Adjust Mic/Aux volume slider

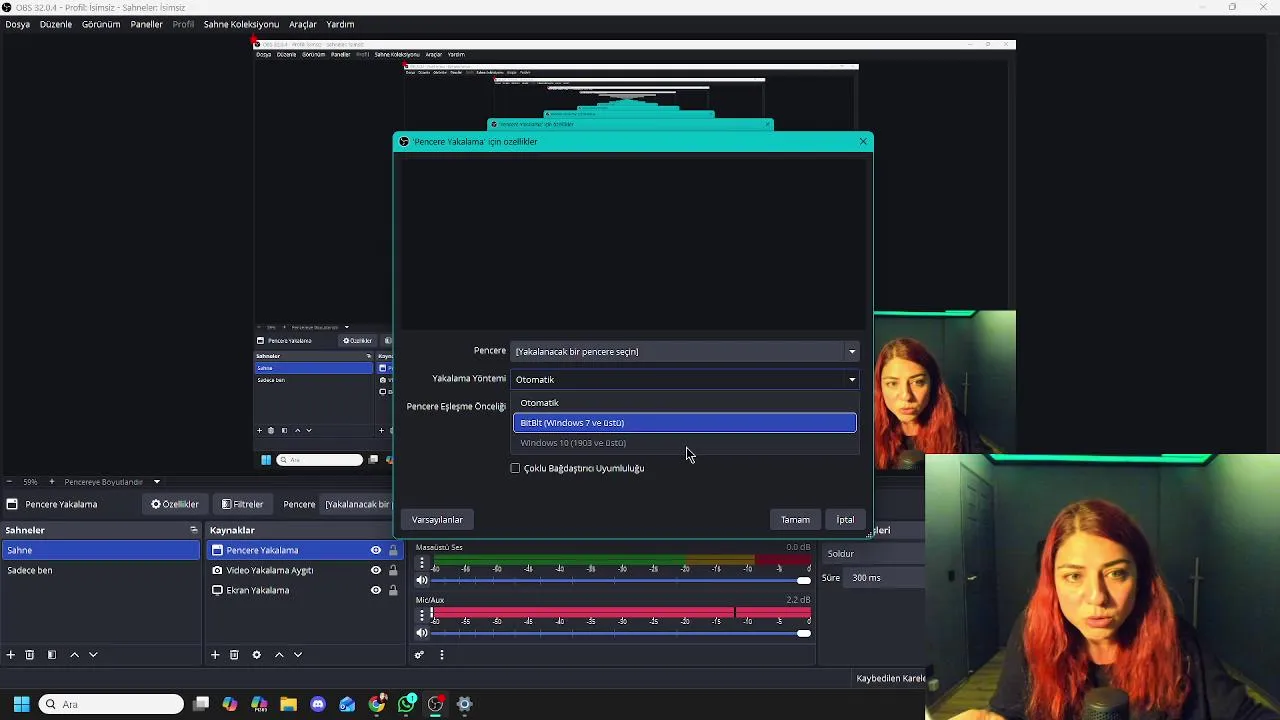pyautogui.click(x=621, y=633)
